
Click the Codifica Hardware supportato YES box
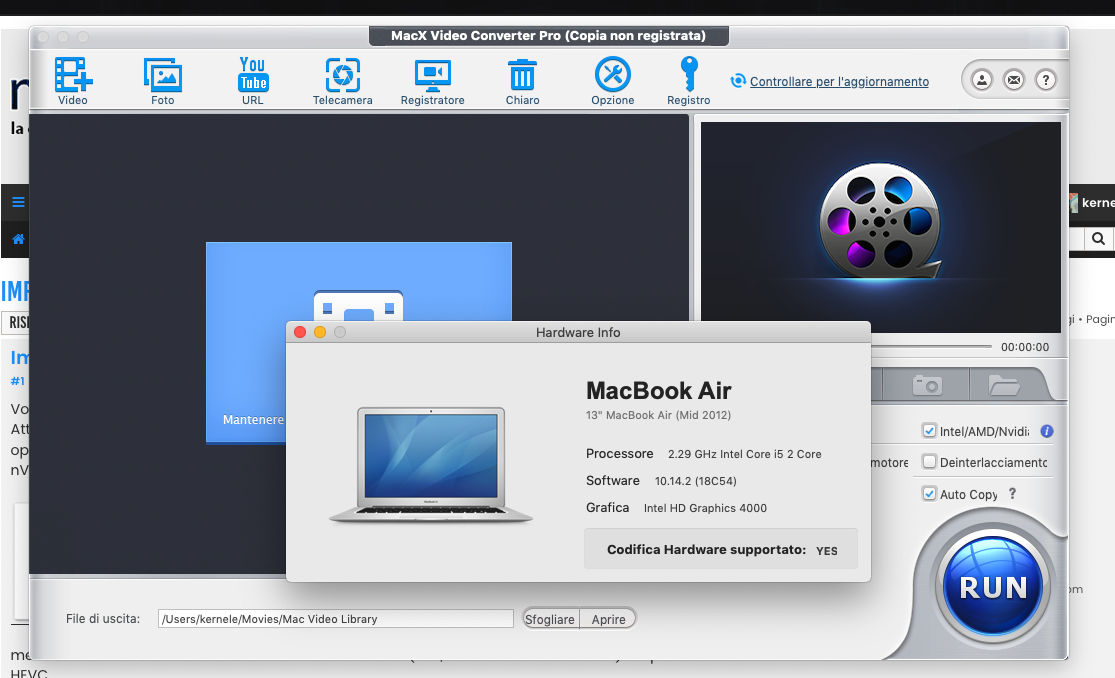click(x=720, y=549)
